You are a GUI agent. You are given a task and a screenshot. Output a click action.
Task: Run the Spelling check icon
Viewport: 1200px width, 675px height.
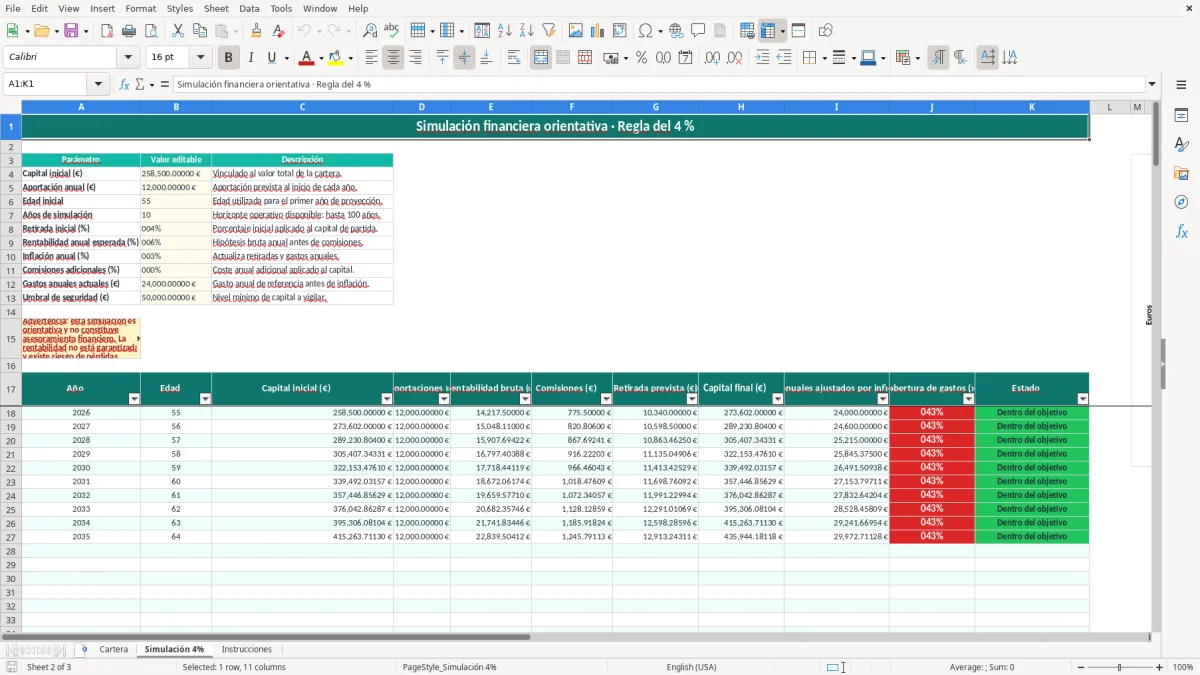pyautogui.click(x=392, y=31)
